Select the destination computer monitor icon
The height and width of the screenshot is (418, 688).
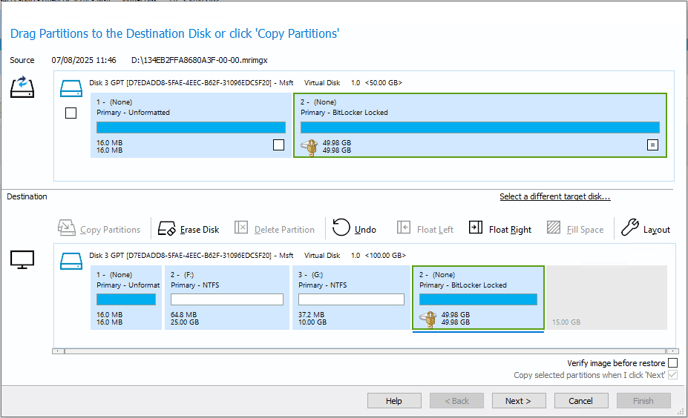22,260
